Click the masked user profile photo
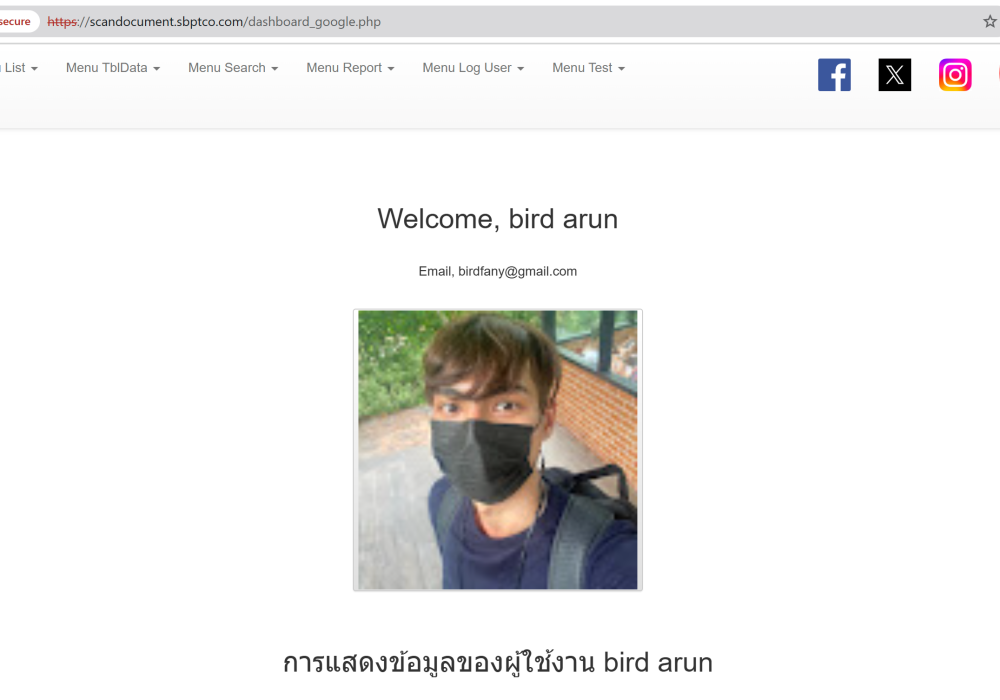Image resolution: width=1000 pixels, height=700 pixels. coord(497,450)
